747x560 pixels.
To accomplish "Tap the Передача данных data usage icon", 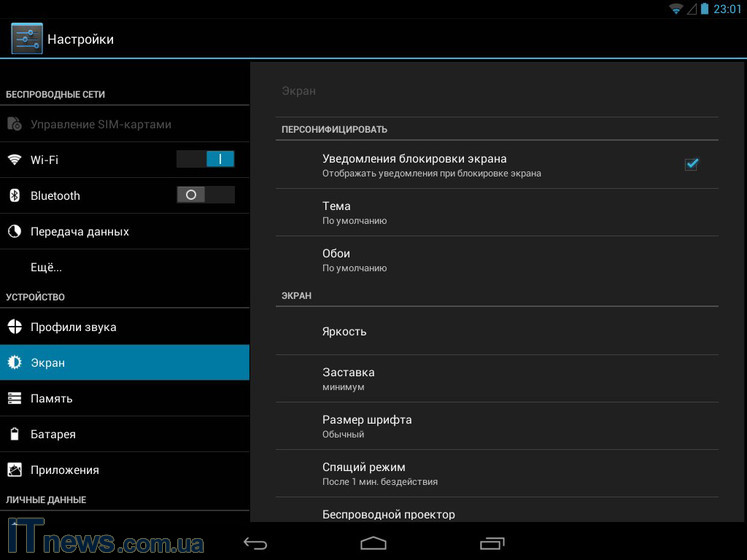I will [x=15, y=232].
